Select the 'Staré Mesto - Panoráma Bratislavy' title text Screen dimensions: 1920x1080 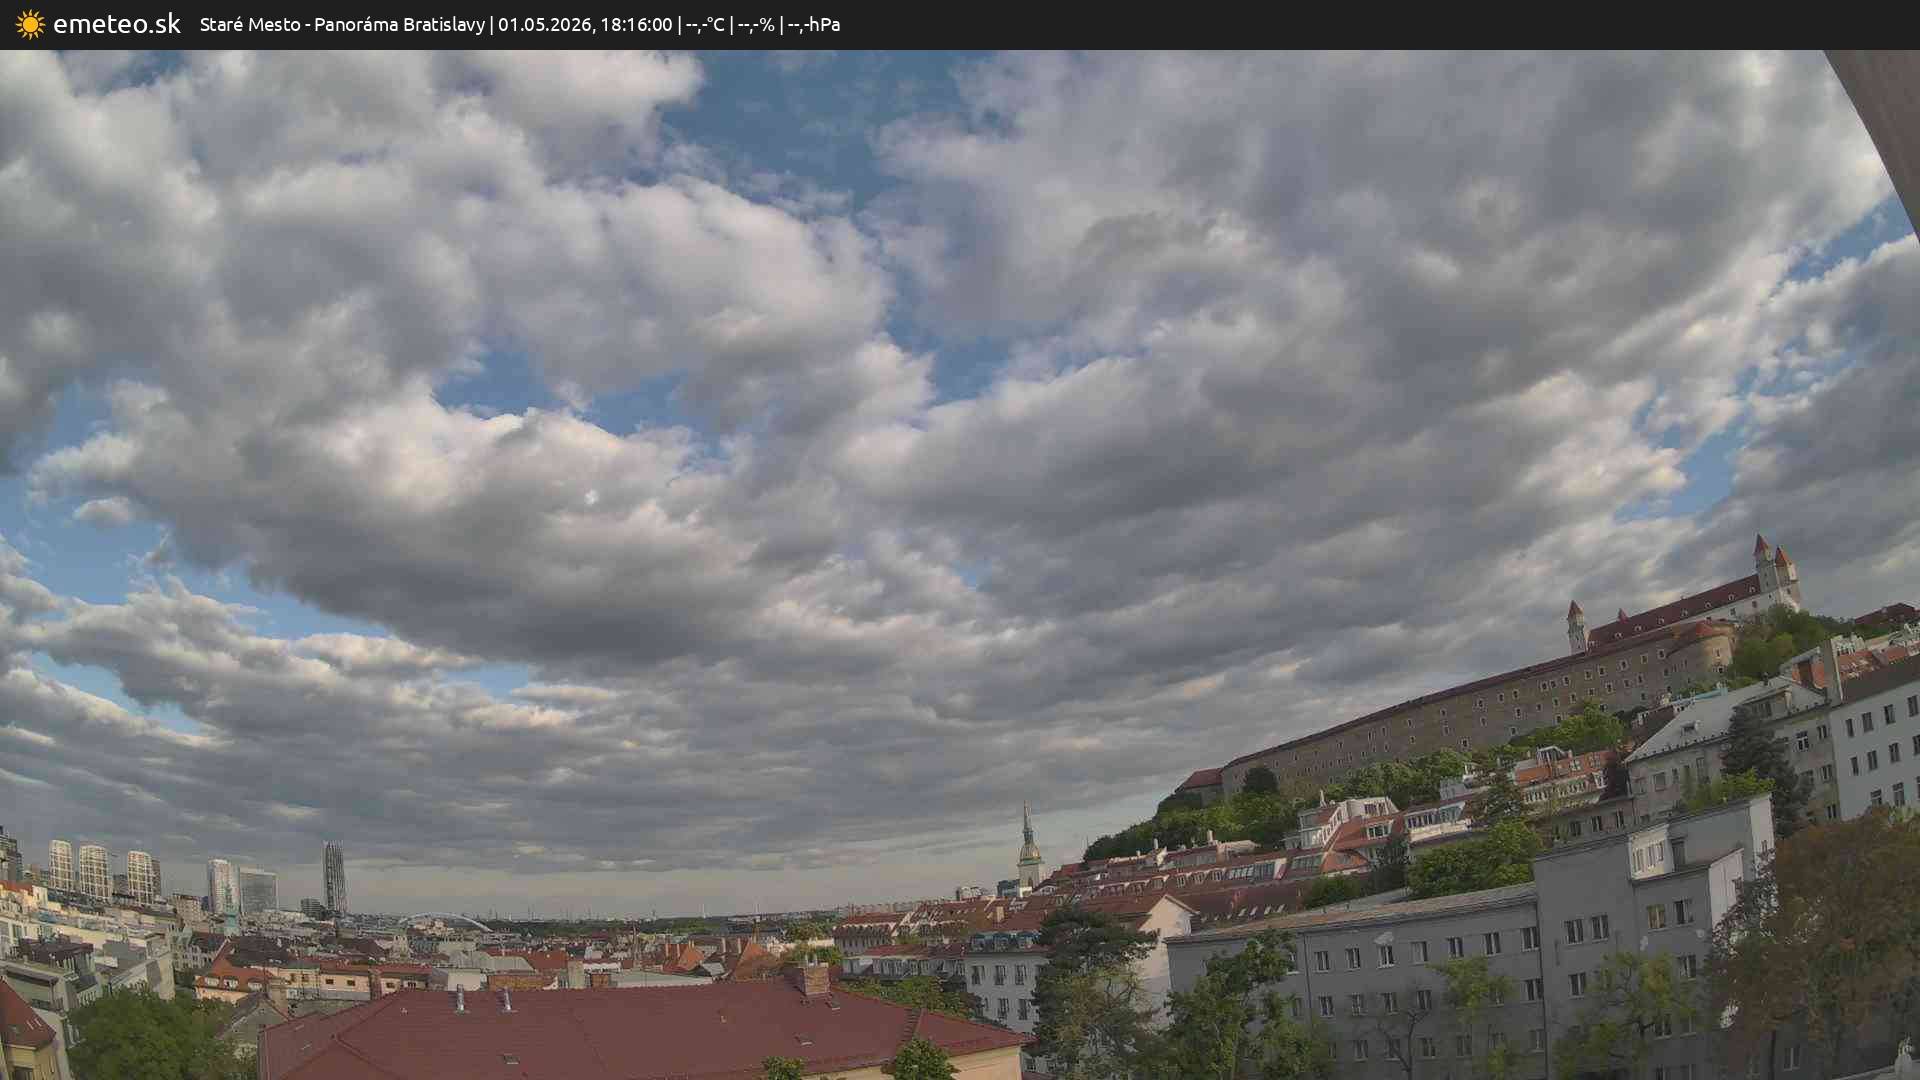[342, 25]
